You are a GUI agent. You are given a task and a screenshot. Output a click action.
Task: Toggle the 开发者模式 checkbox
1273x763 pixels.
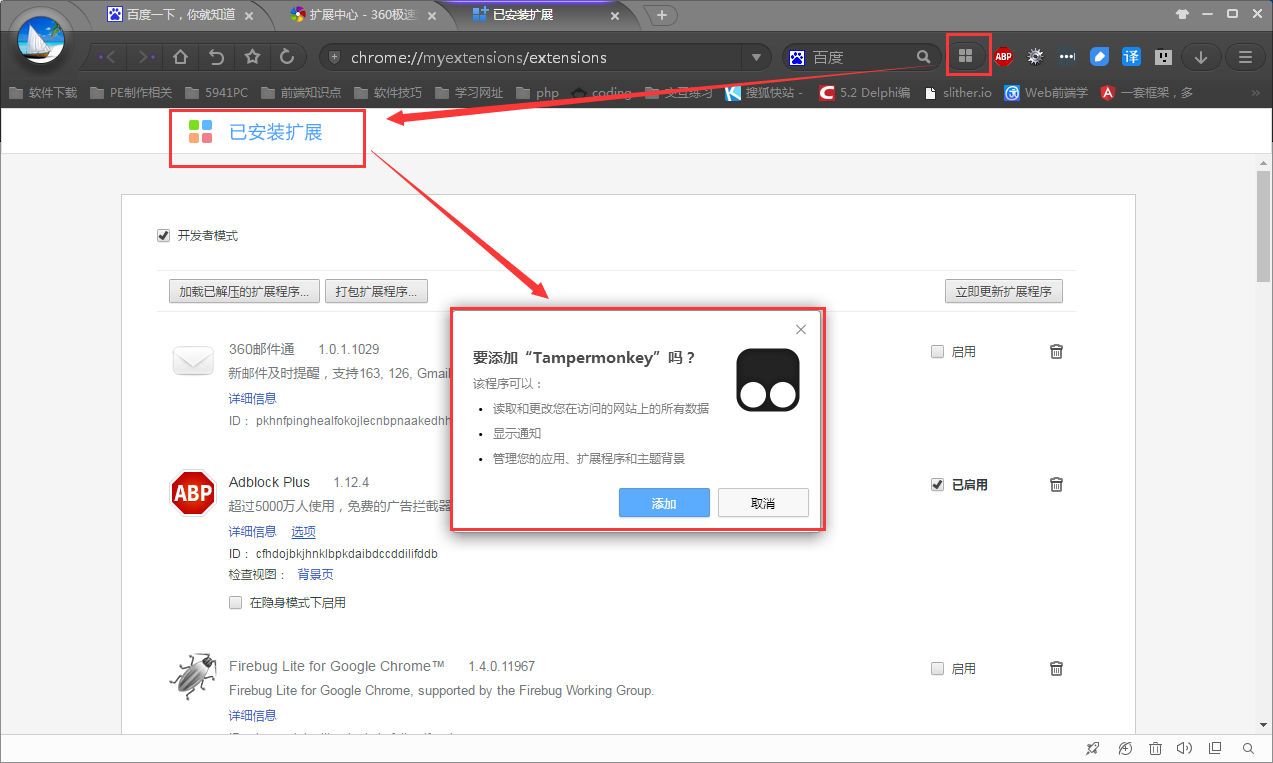click(163, 236)
